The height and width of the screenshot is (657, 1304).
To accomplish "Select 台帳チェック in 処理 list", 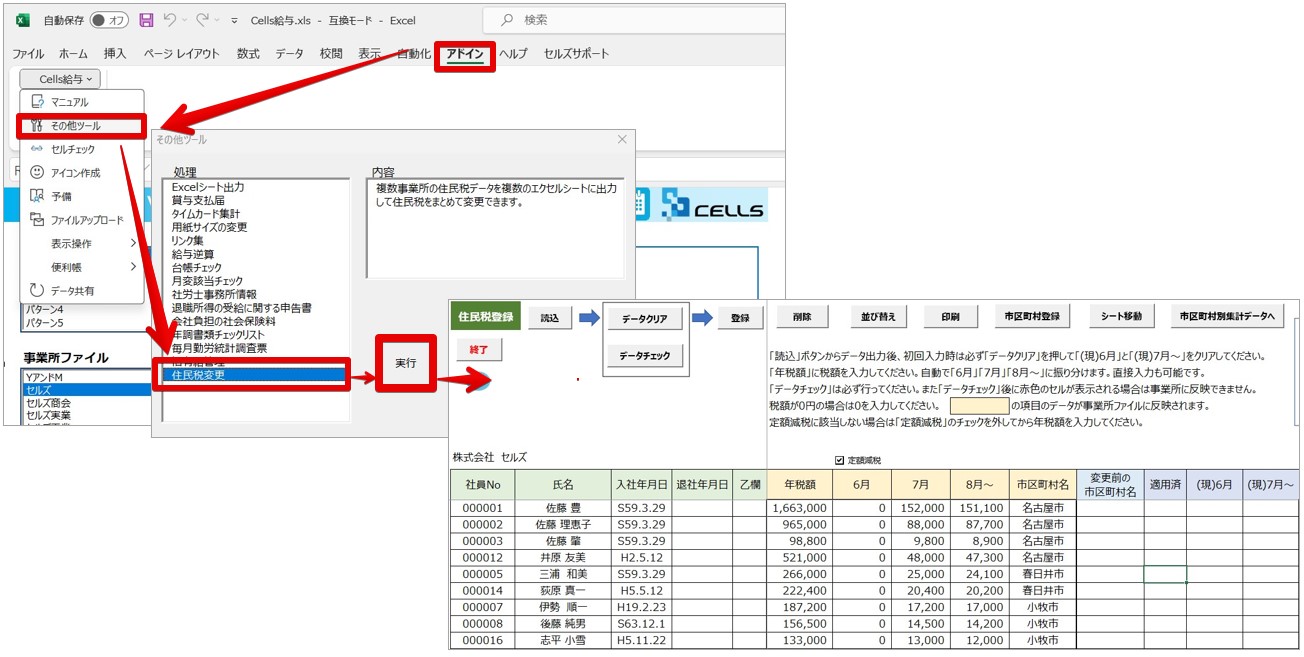I will tap(197, 268).
